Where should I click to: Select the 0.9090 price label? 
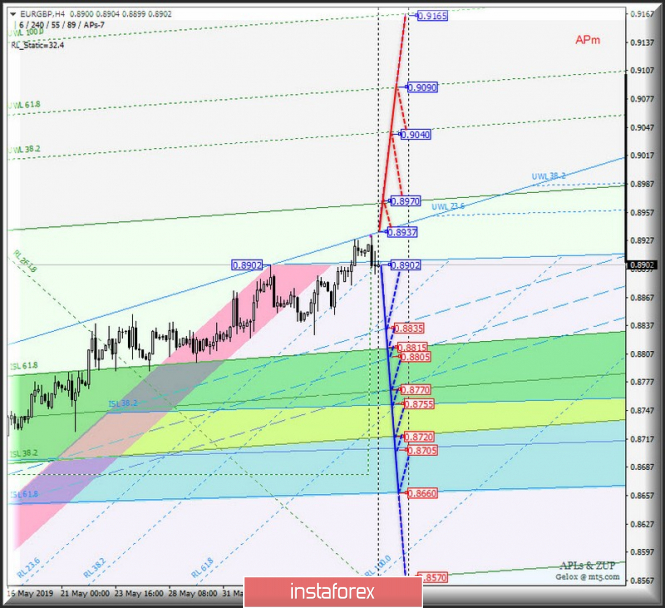[422, 87]
